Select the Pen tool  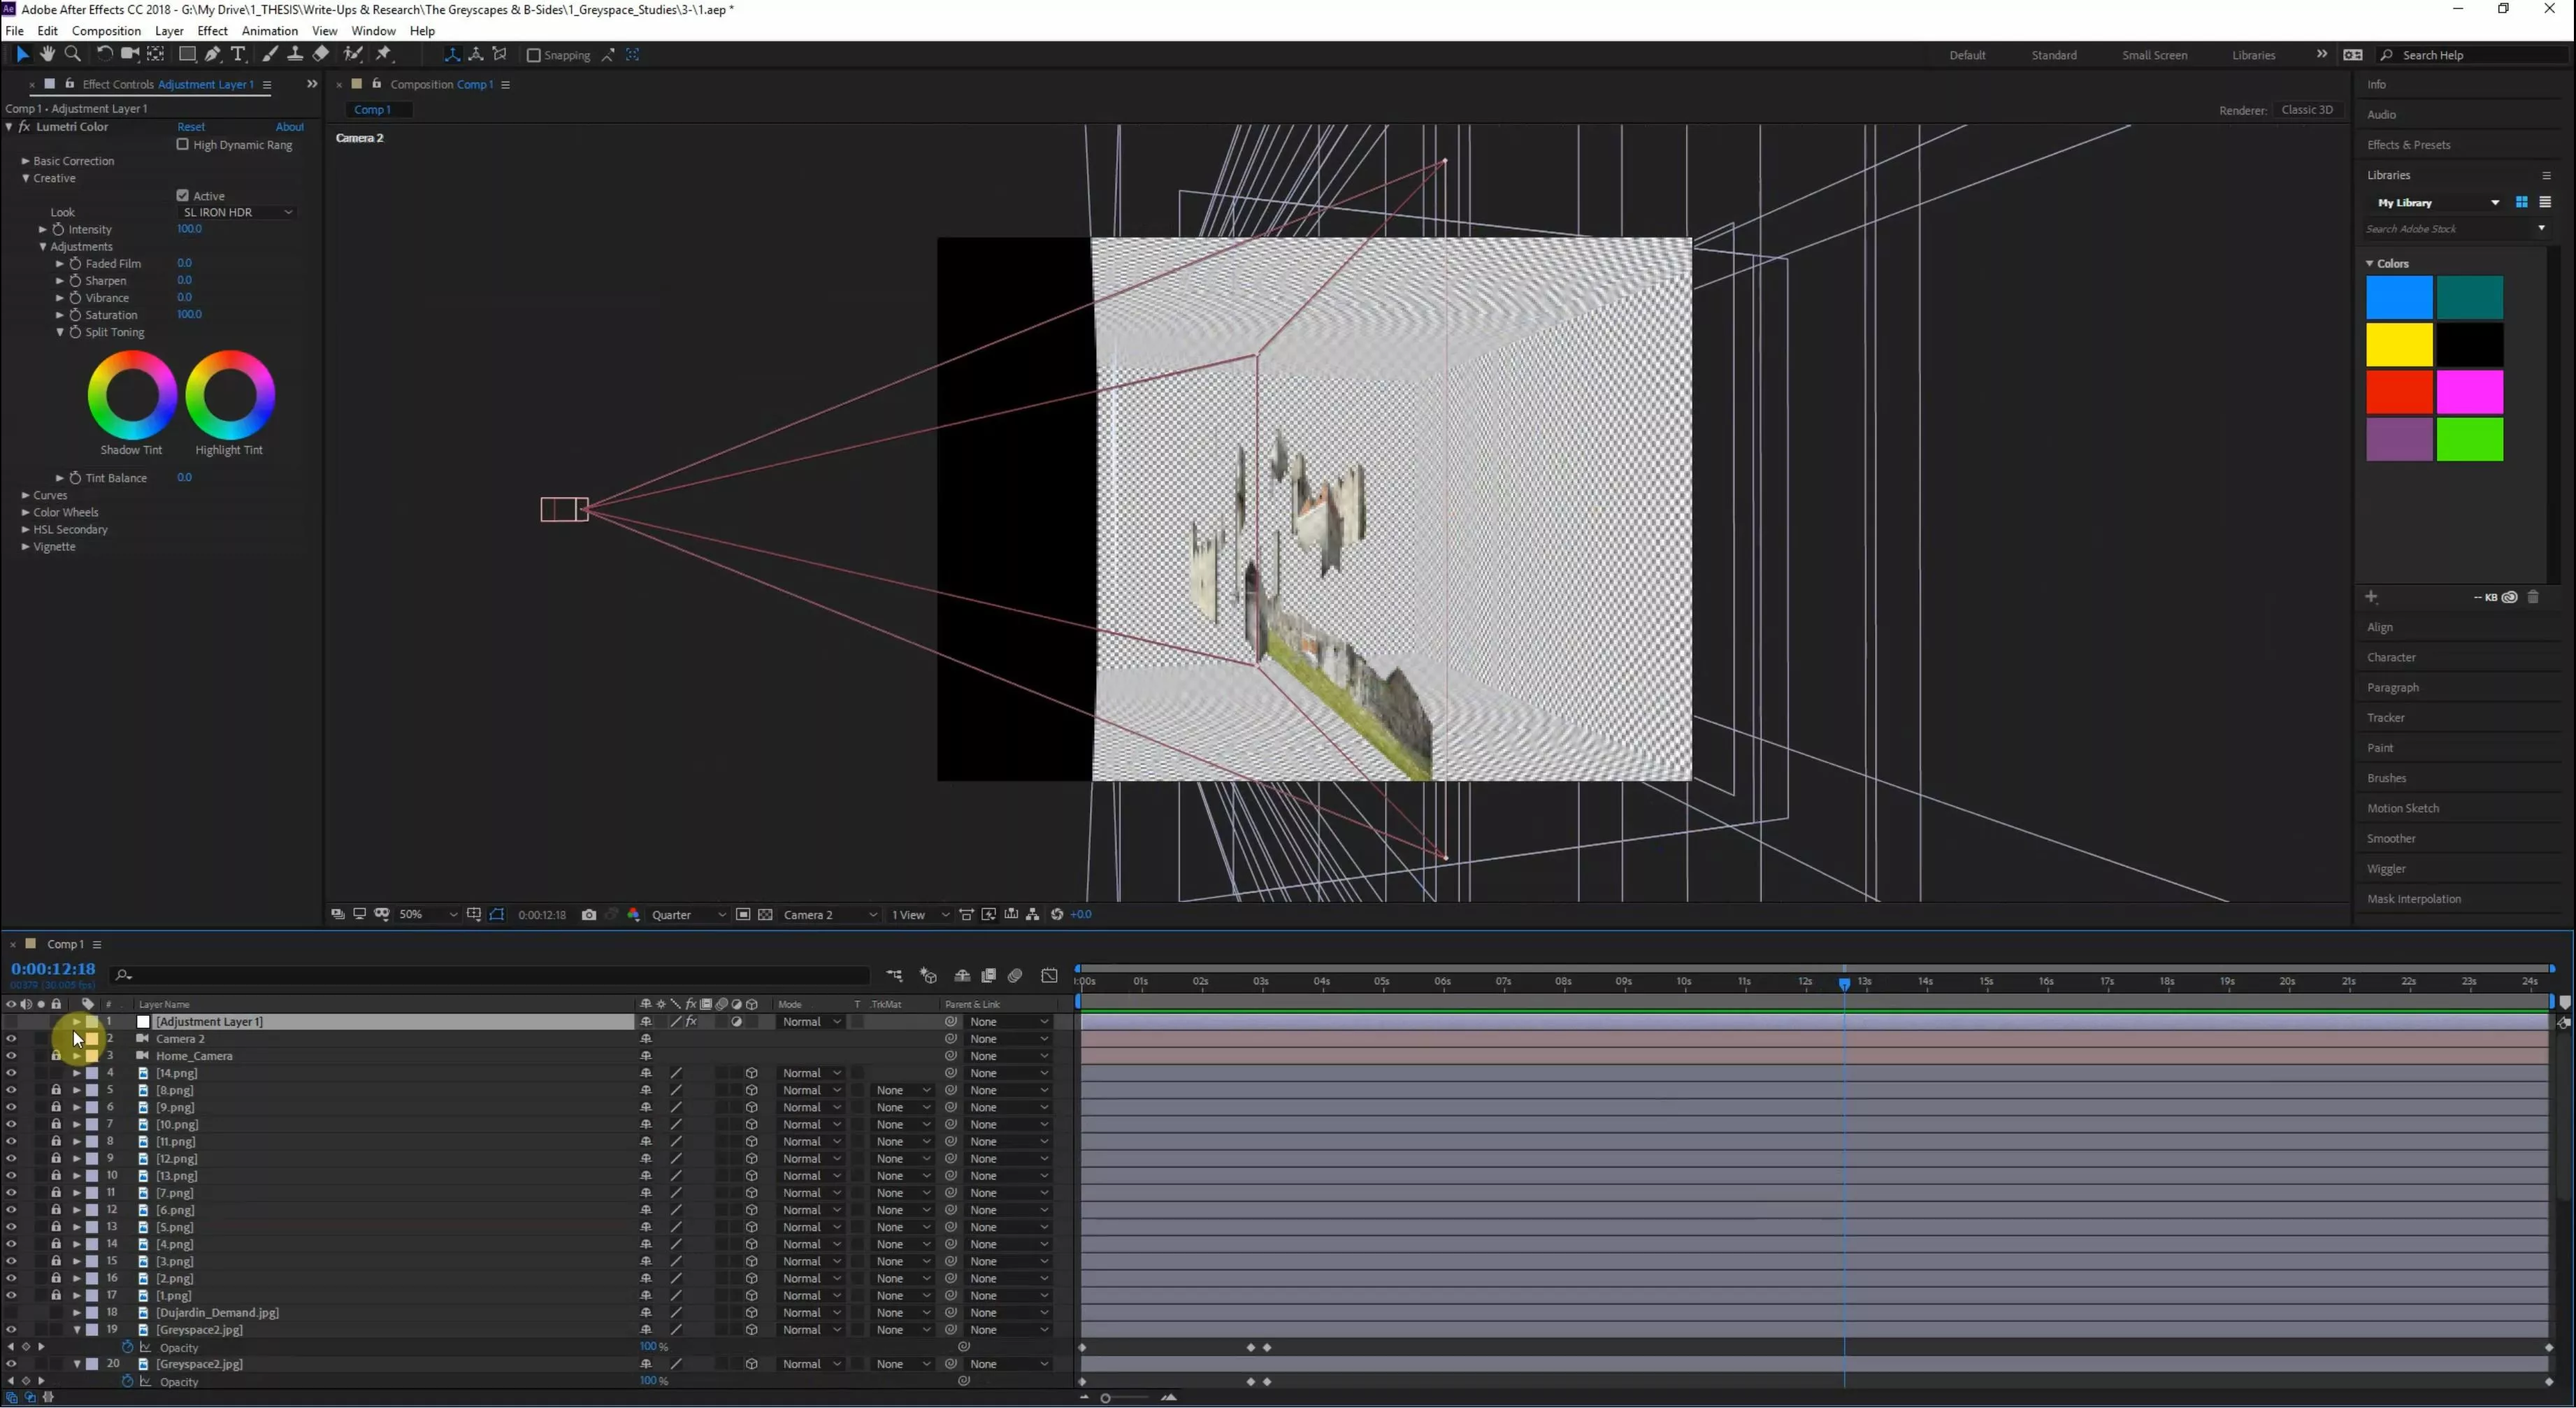(x=212, y=54)
